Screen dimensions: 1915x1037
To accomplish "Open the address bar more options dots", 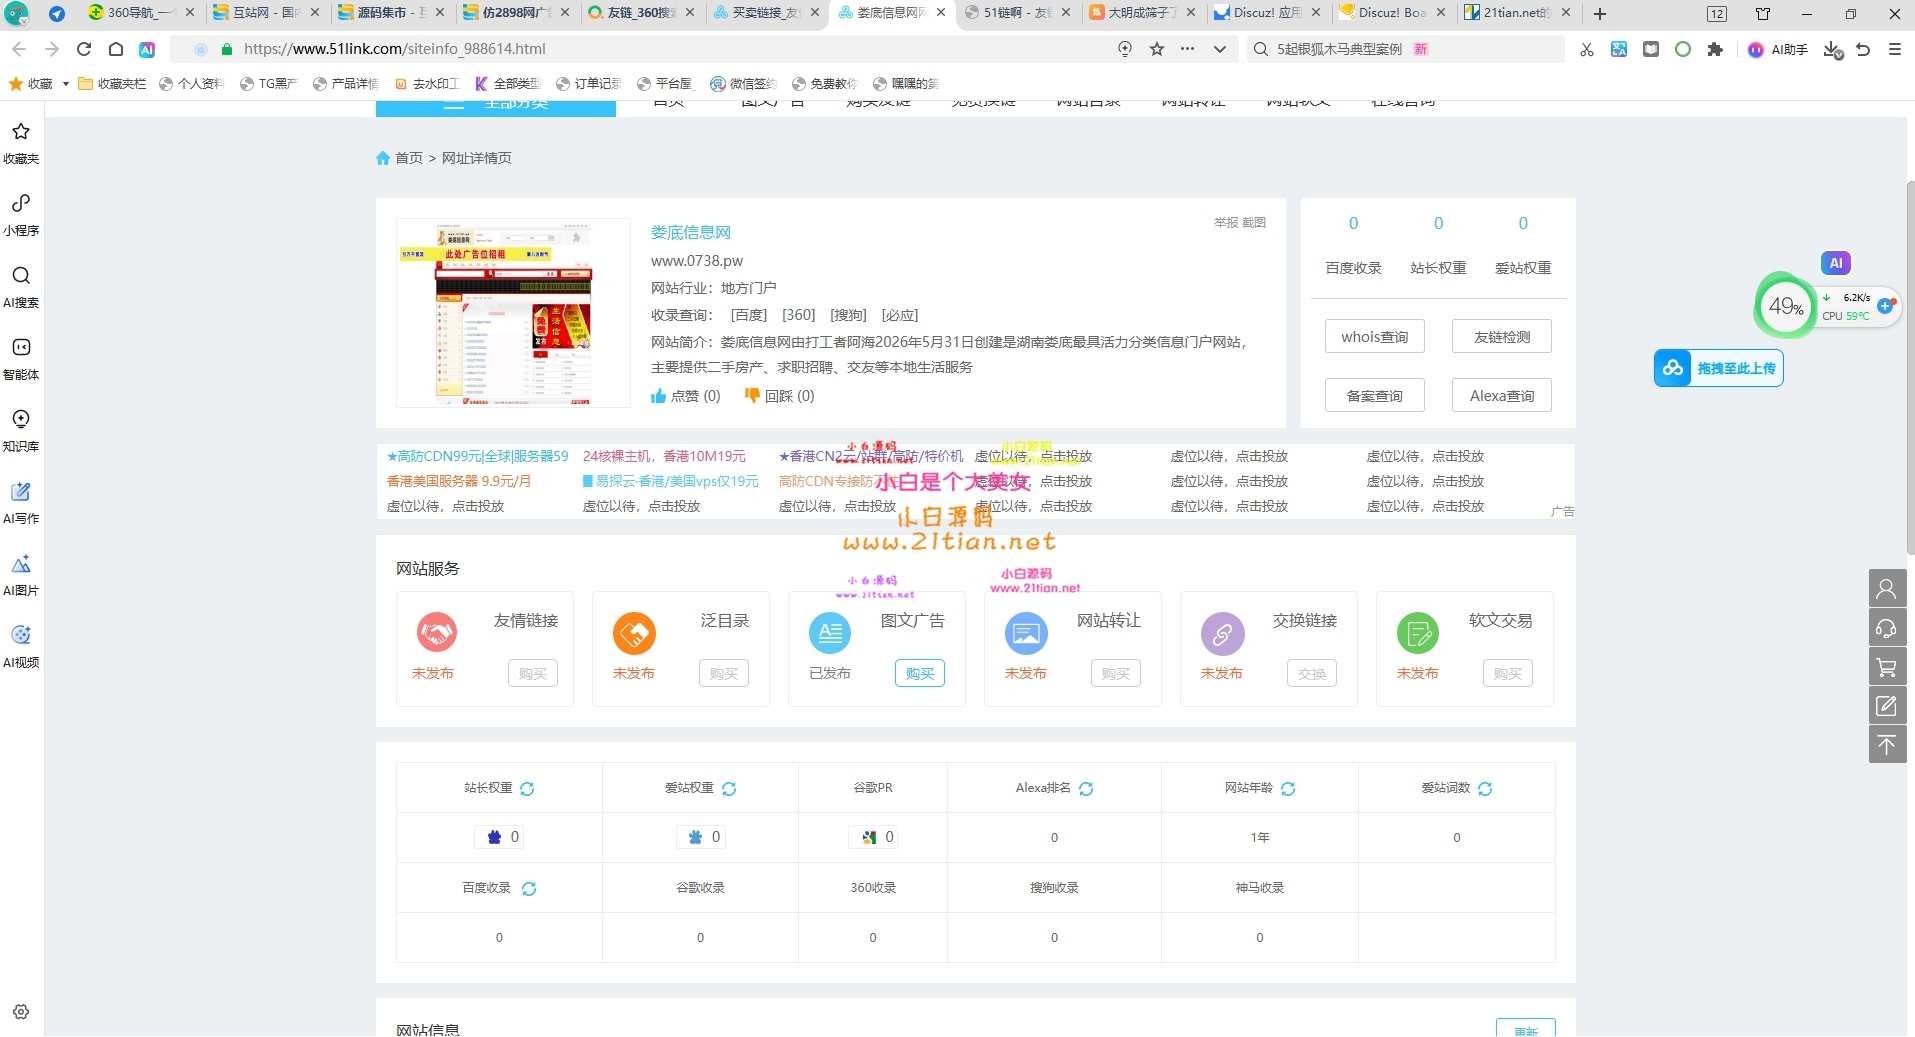I will click(1188, 49).
